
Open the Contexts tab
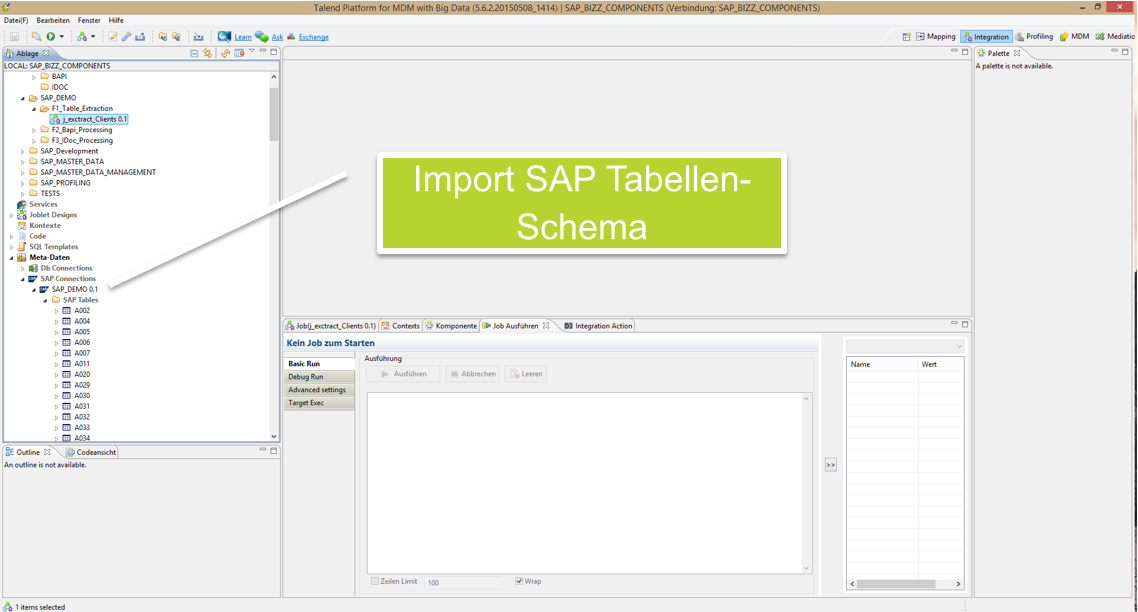(401, 326)
